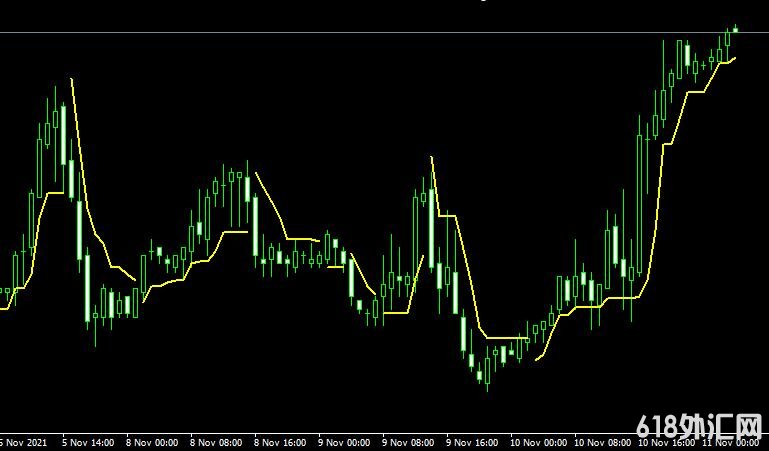
Task: Click the 8 Nov 00:00 axis label
Action: 152,441
